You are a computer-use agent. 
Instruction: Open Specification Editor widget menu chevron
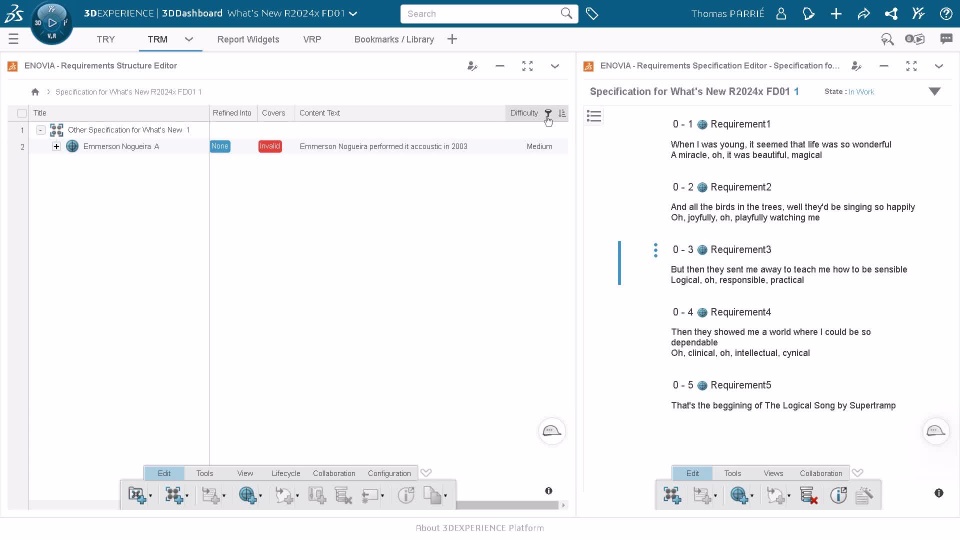[939, 66]
